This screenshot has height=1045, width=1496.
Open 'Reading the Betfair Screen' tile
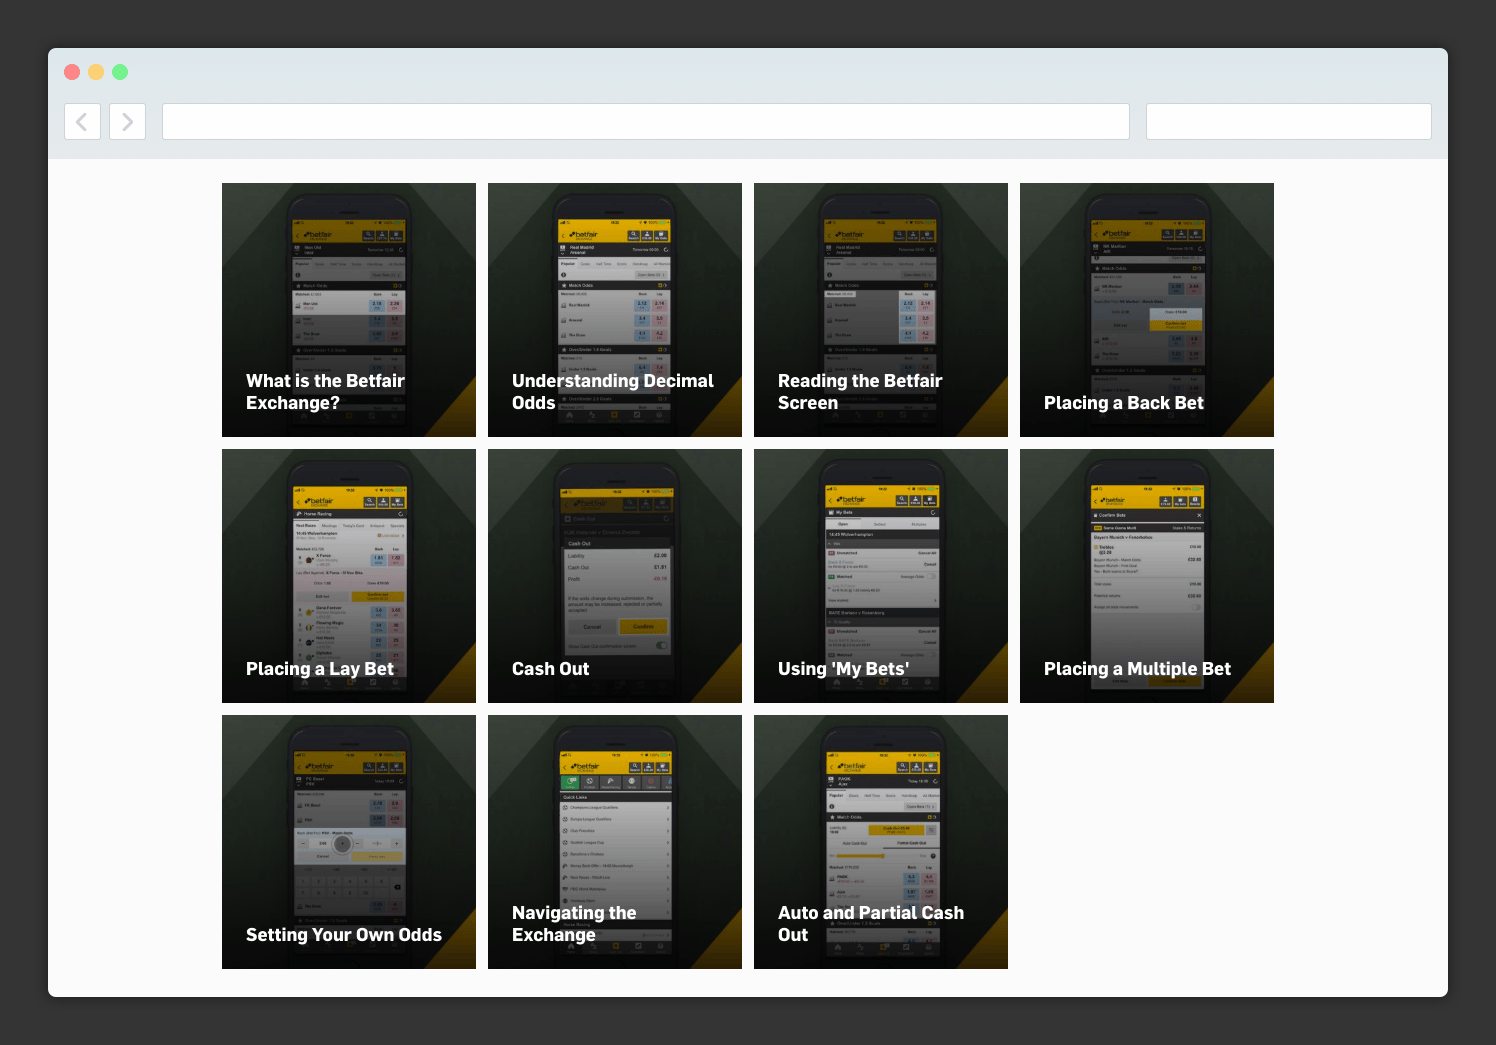[x=881, y=310]
